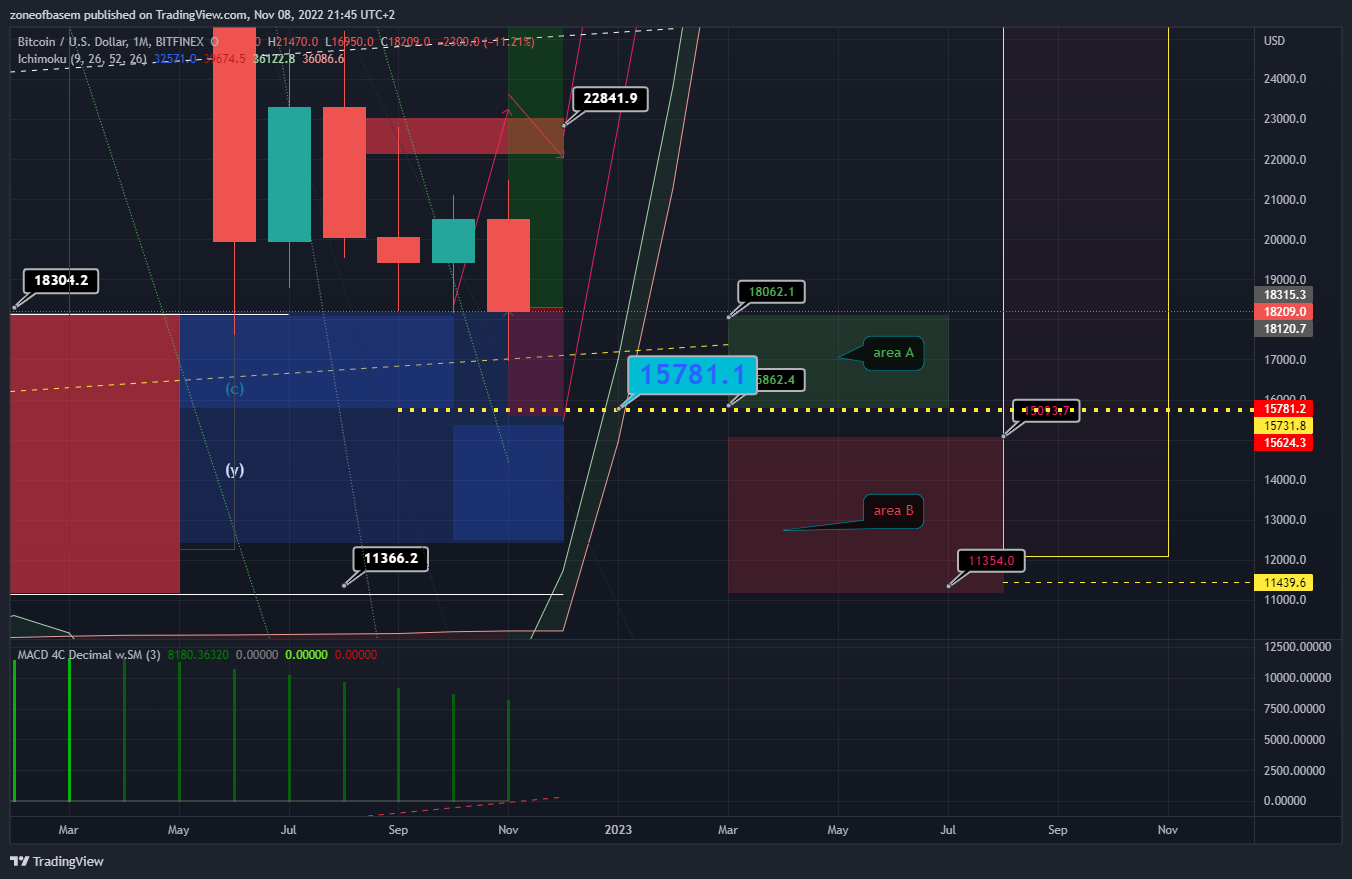1352x879 pixels.
Task: Click the 22841.9 price callout
Action: coord(610,99)
